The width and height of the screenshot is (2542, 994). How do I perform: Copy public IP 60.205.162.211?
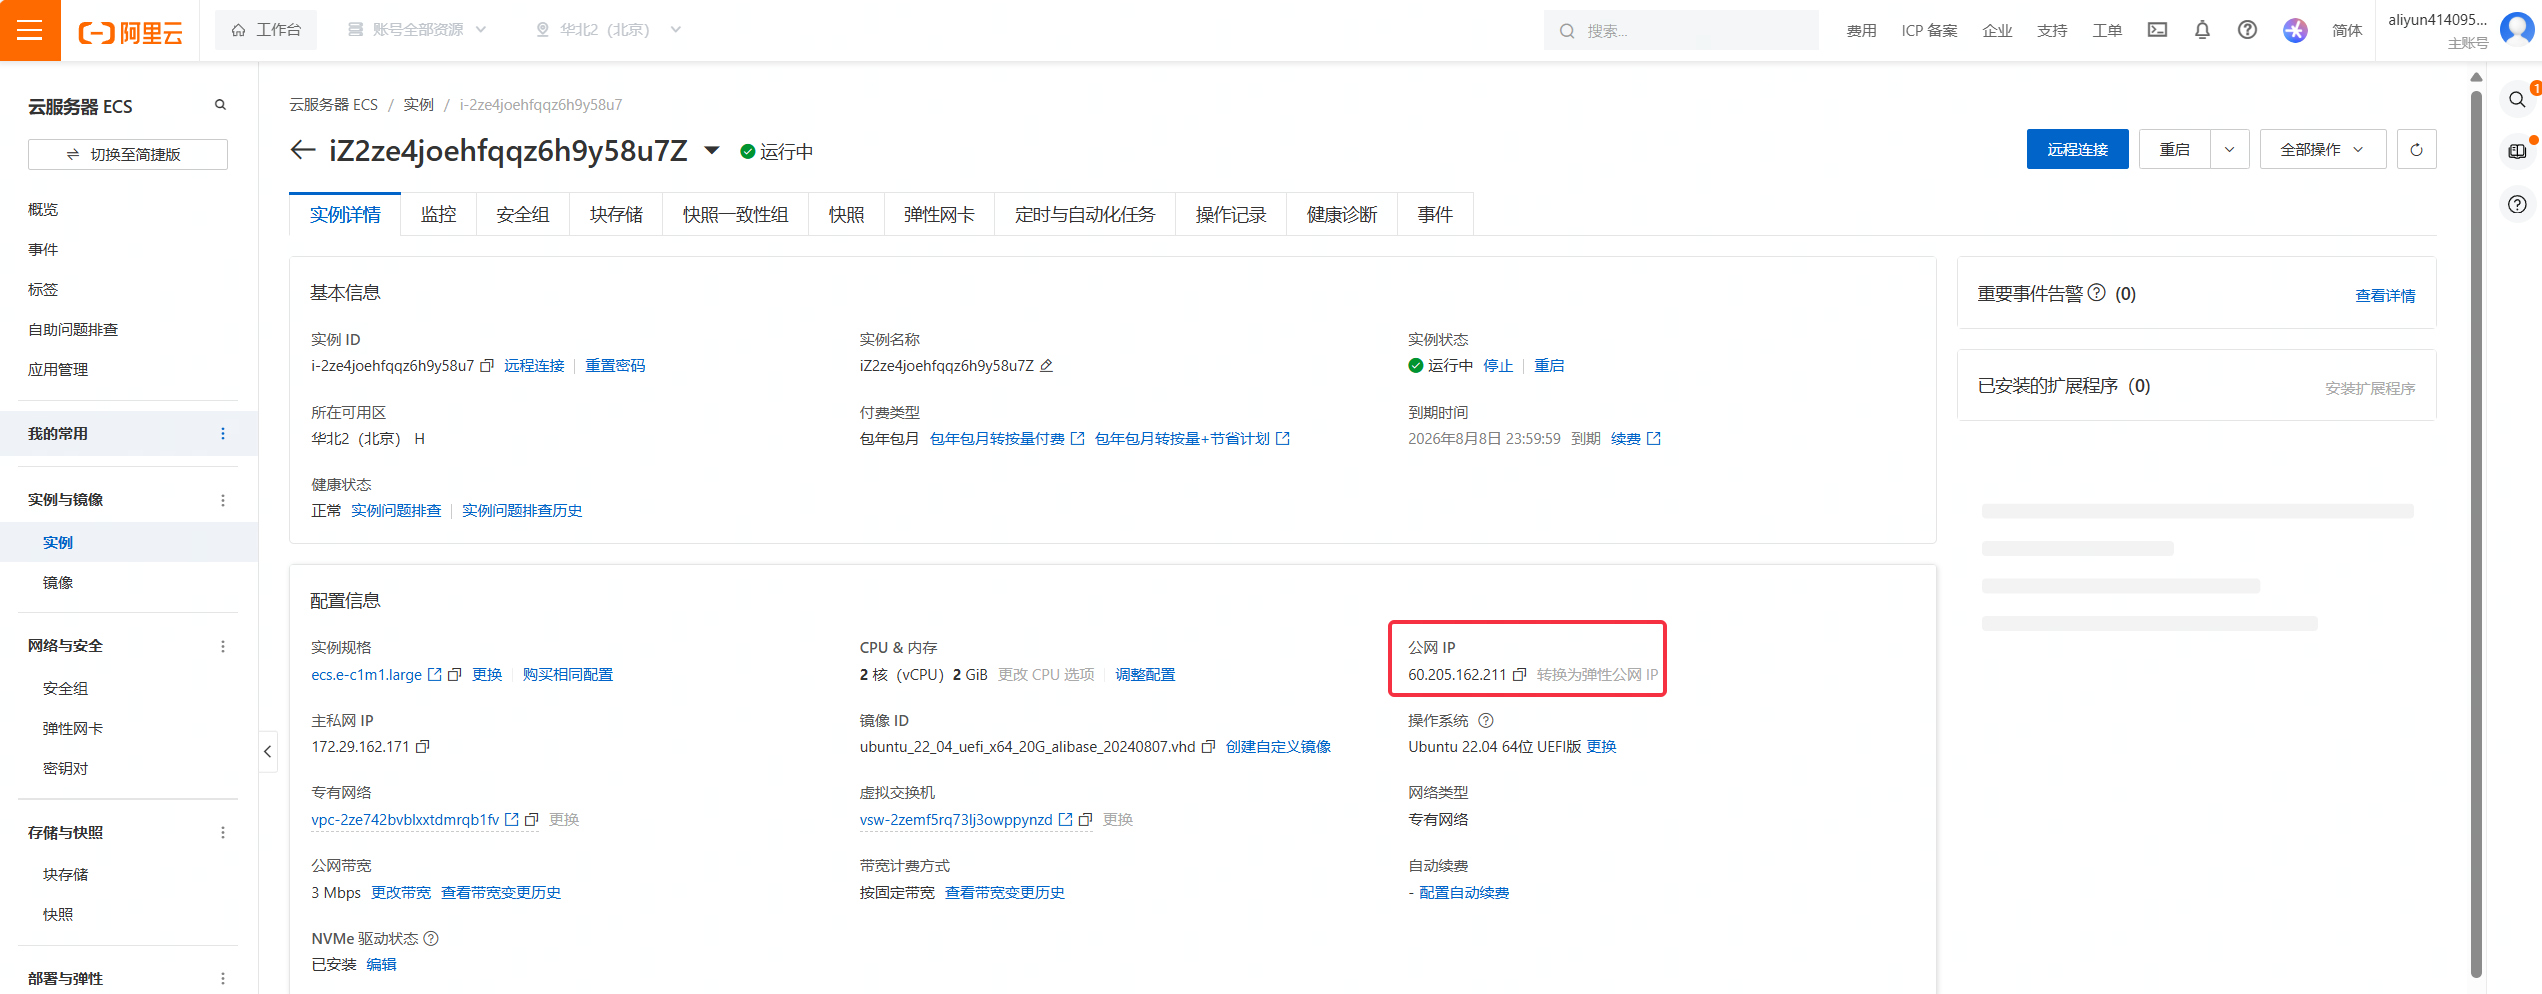click(1519, 675)
